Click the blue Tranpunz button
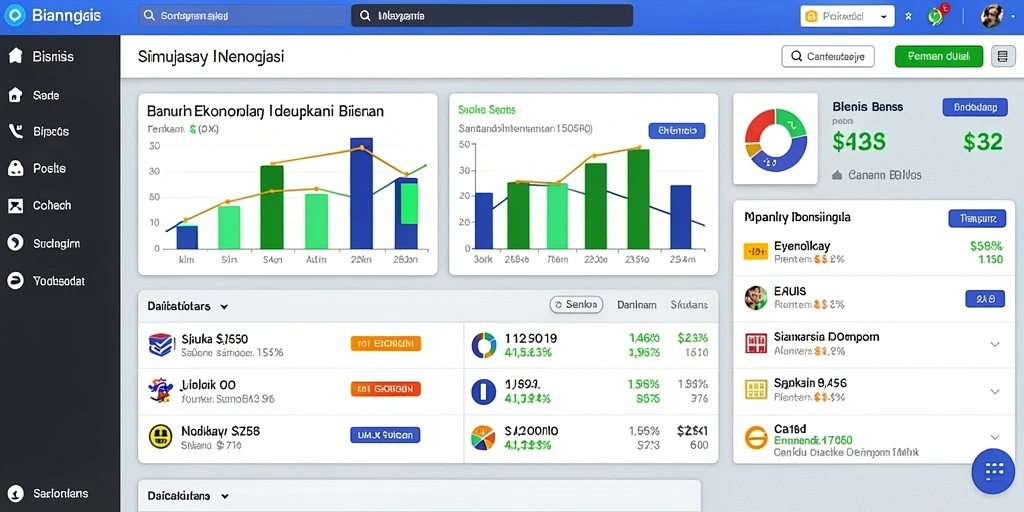1024x512 pixels. 977,218
